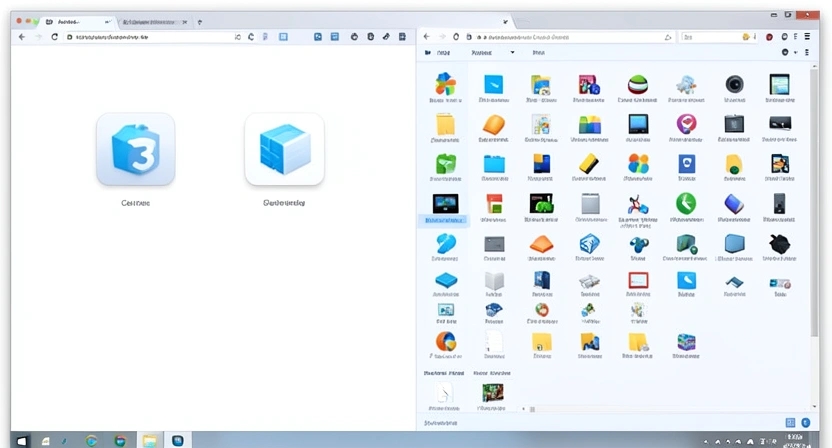The height and width of the screenshot is (448, 832).
Task: Open the photo thumbnail in the bottom section
Action: [x=492, y=393]
